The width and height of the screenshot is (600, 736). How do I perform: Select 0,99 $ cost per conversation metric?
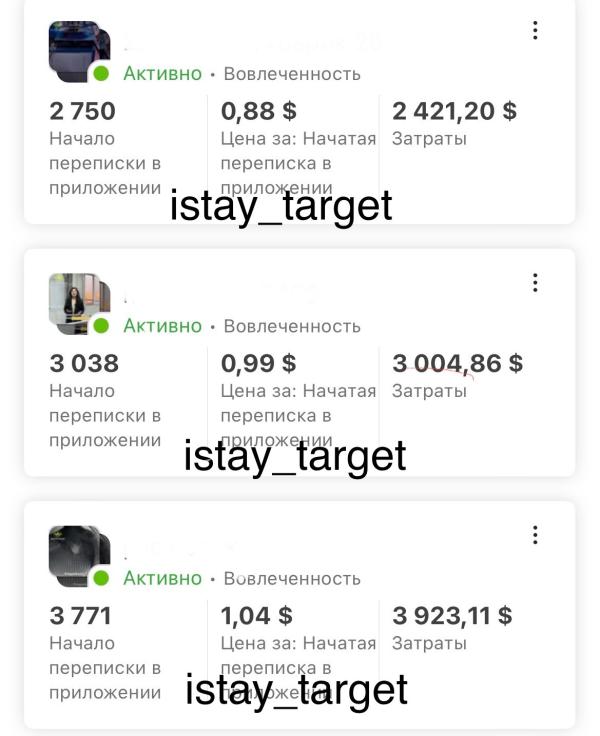point(259,363)
